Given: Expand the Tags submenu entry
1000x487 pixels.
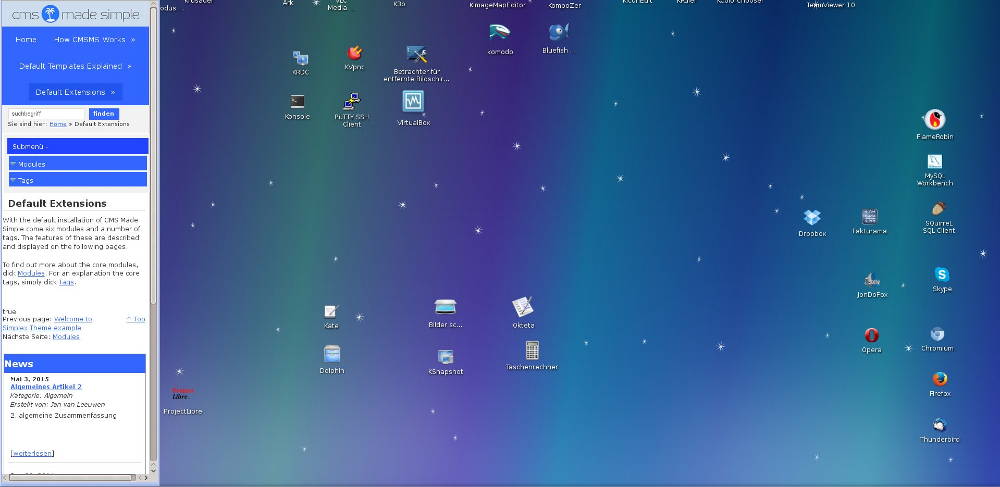Looking at the screenshot, I should (78, 180).
